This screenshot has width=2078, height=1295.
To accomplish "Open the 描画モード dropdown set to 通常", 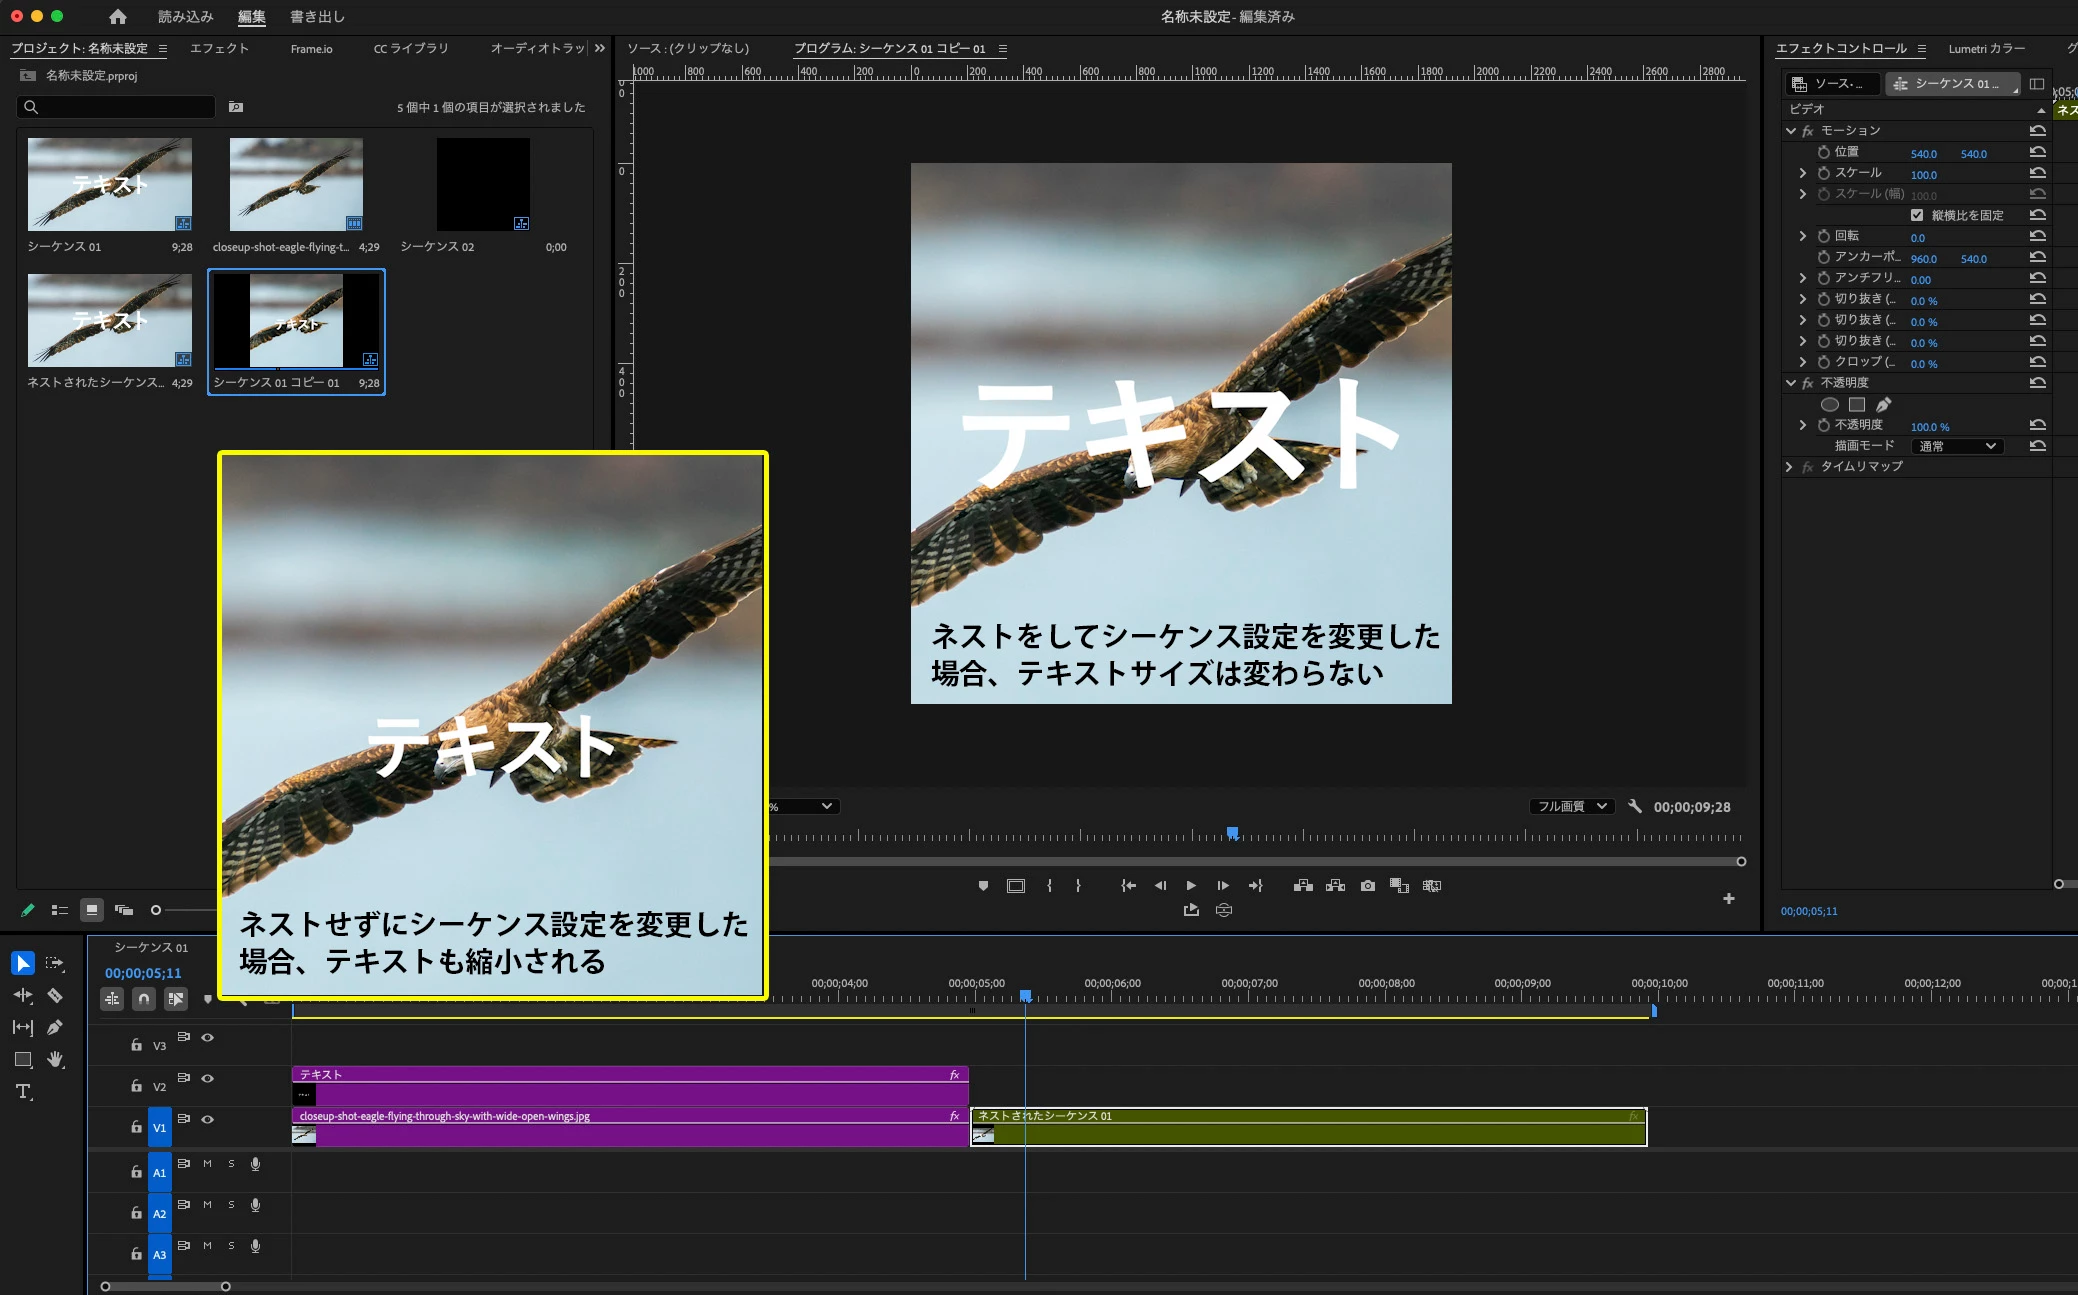I will [x=1957, y=446].
